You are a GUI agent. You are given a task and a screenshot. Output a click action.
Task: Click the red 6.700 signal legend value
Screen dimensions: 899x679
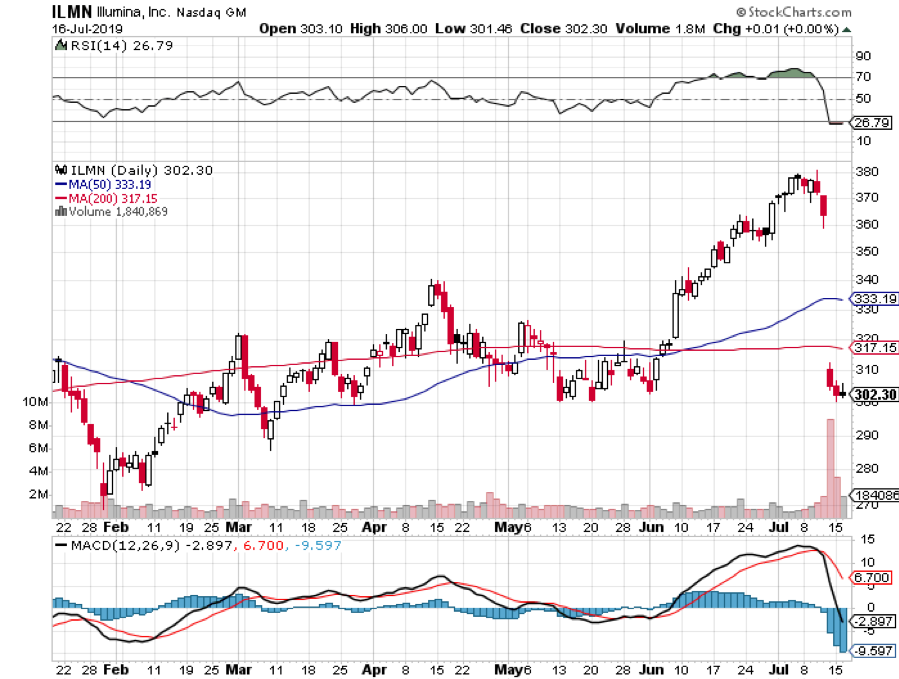point(264,545)
